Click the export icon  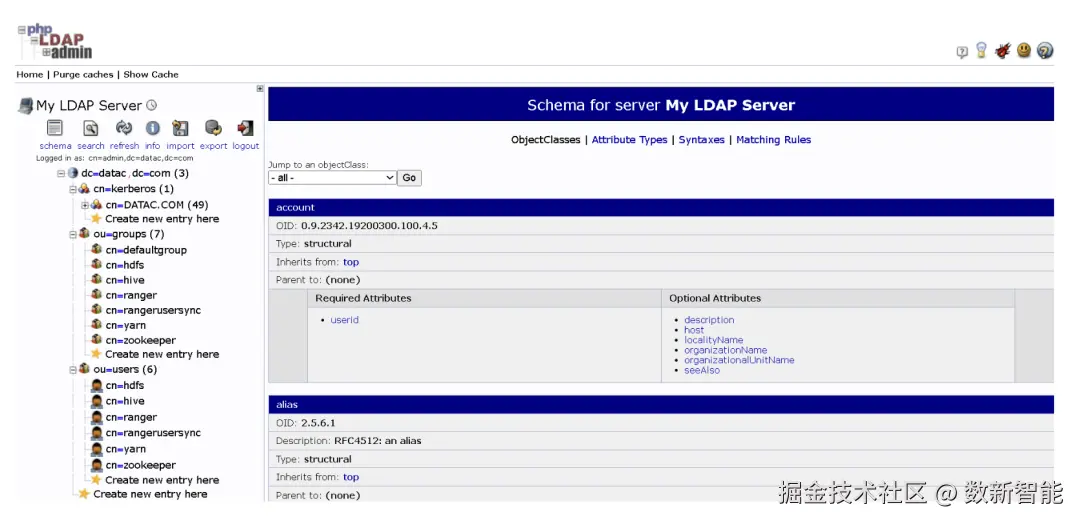pyautogui.click(x=214, y=128)
